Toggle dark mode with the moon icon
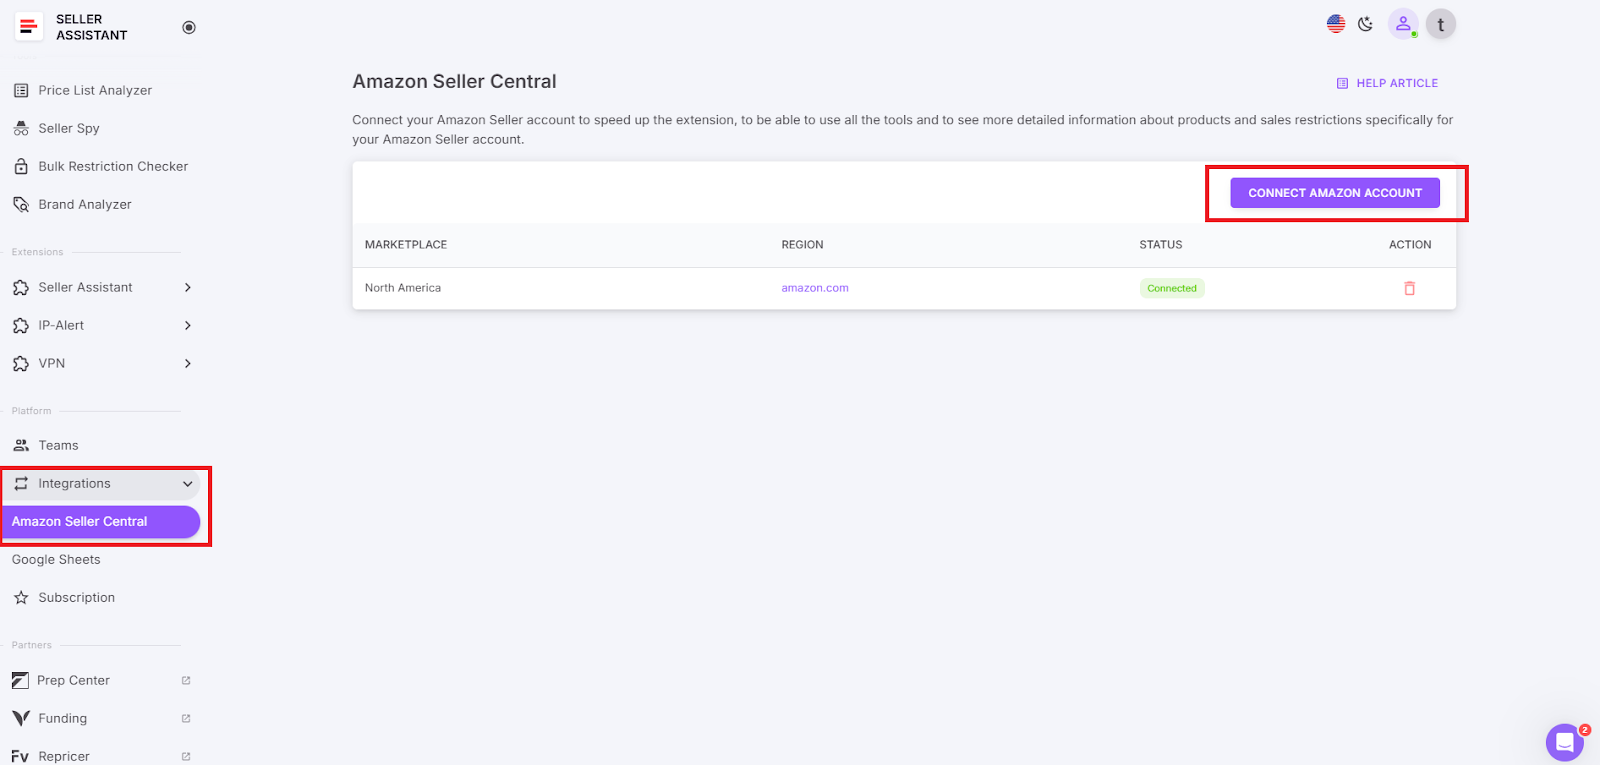Screen dimensions: 1600x765 point(1366,23)
